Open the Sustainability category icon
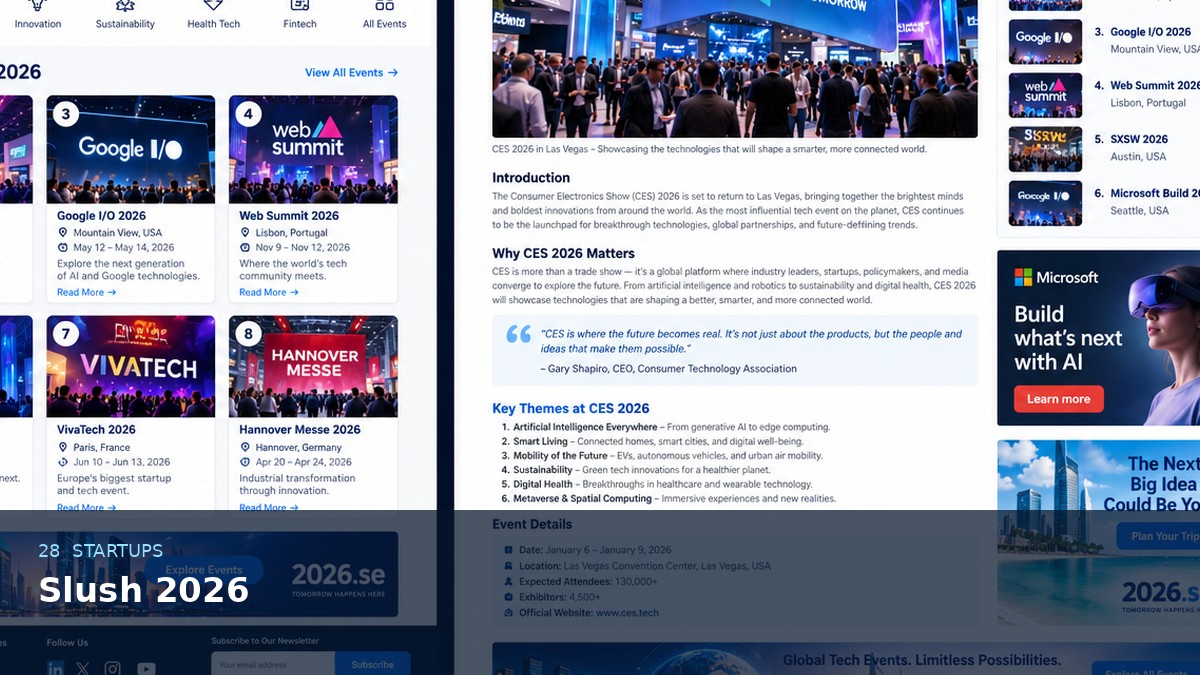1200x675 pixels. tap(125, 5)
